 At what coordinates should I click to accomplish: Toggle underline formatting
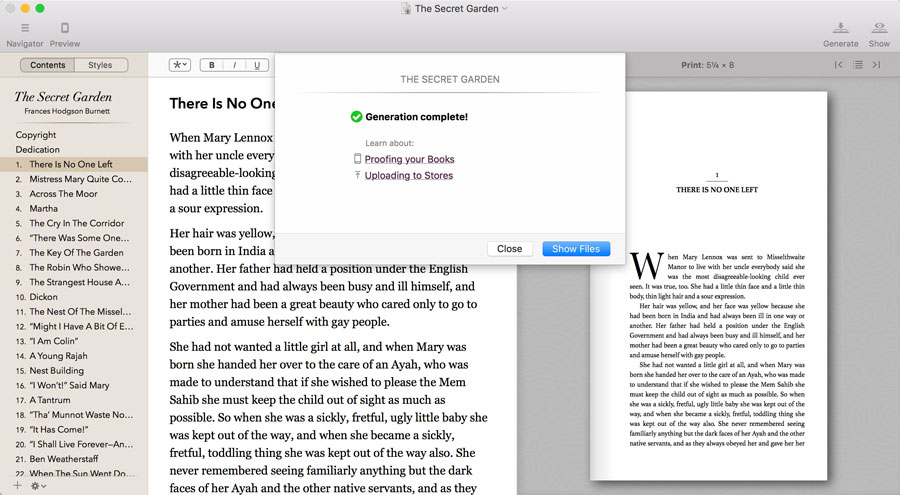[257, 65]
